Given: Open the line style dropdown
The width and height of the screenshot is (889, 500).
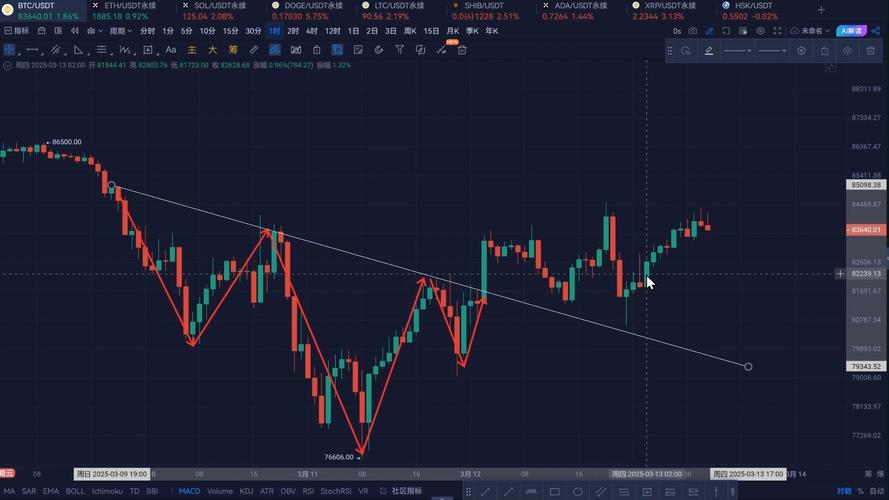Looking at the screenshot, I should point(738,50).
